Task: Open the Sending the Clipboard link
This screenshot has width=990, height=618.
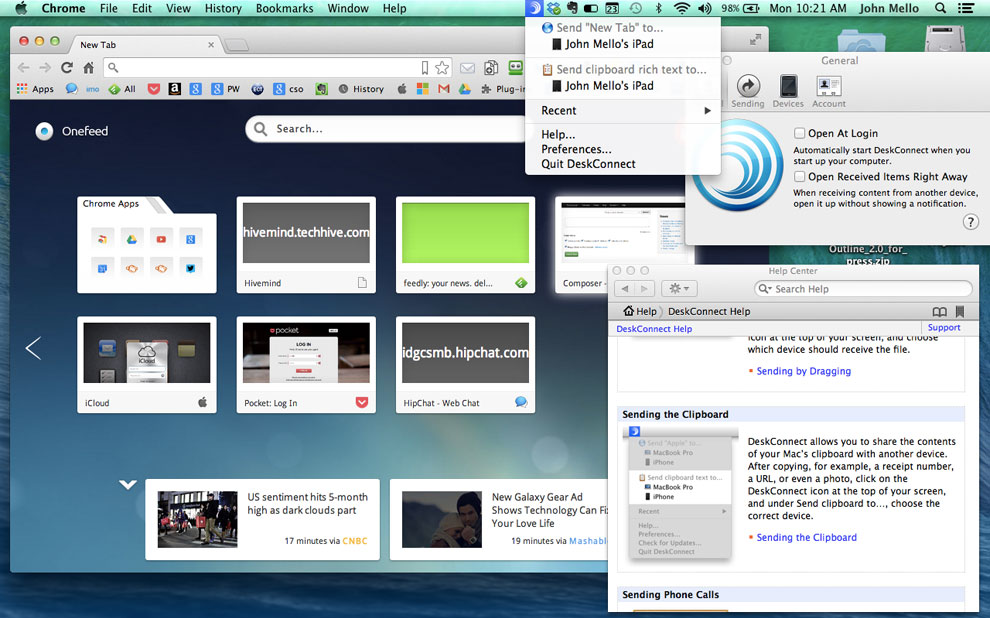Action: coord(806,538)
